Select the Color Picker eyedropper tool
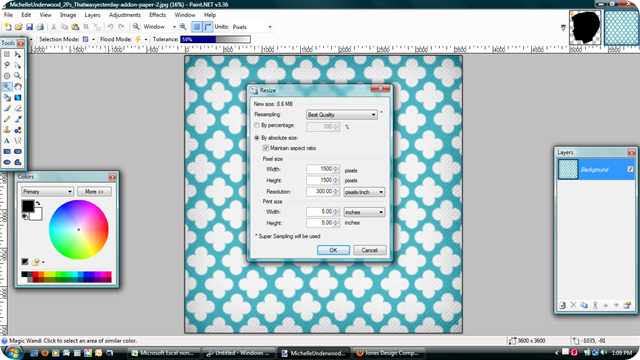The height and width of the screenshot is (360, 640). pyautogui.click(x=18, y=119)
